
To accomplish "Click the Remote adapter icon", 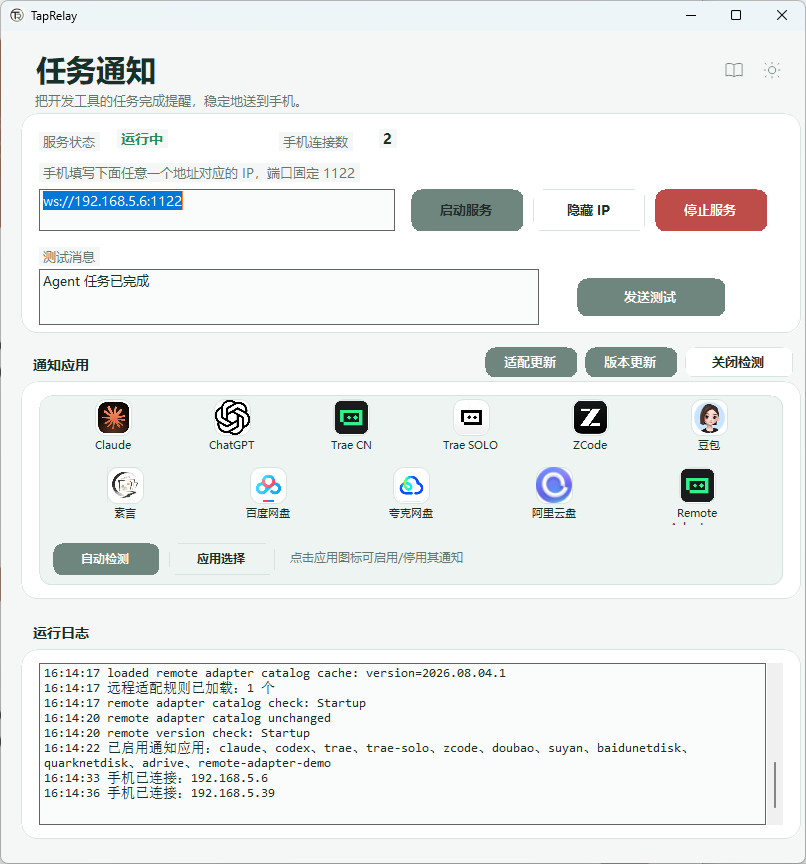I will pyautogui.click(x=697, y=485).
